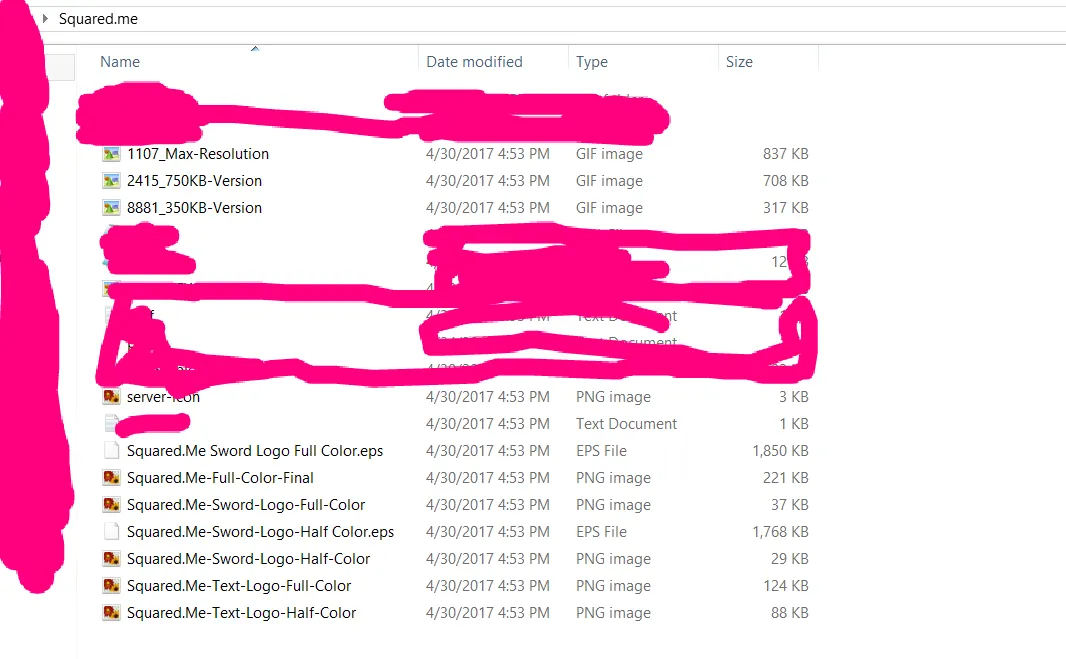Sort files by Date modified column

(474, 62)
